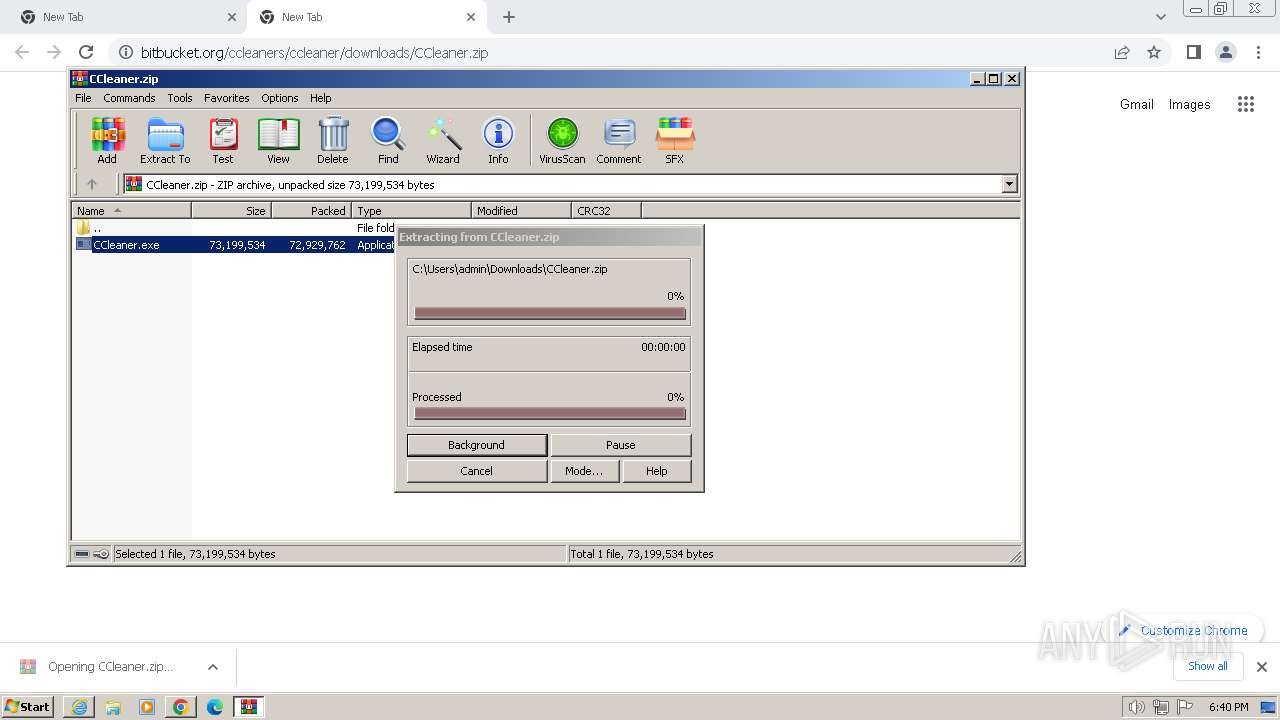Image resolution: width=1280 pixels, height=720 pixels.
Task: Click the Info toolbar icon
Action: 498,141
